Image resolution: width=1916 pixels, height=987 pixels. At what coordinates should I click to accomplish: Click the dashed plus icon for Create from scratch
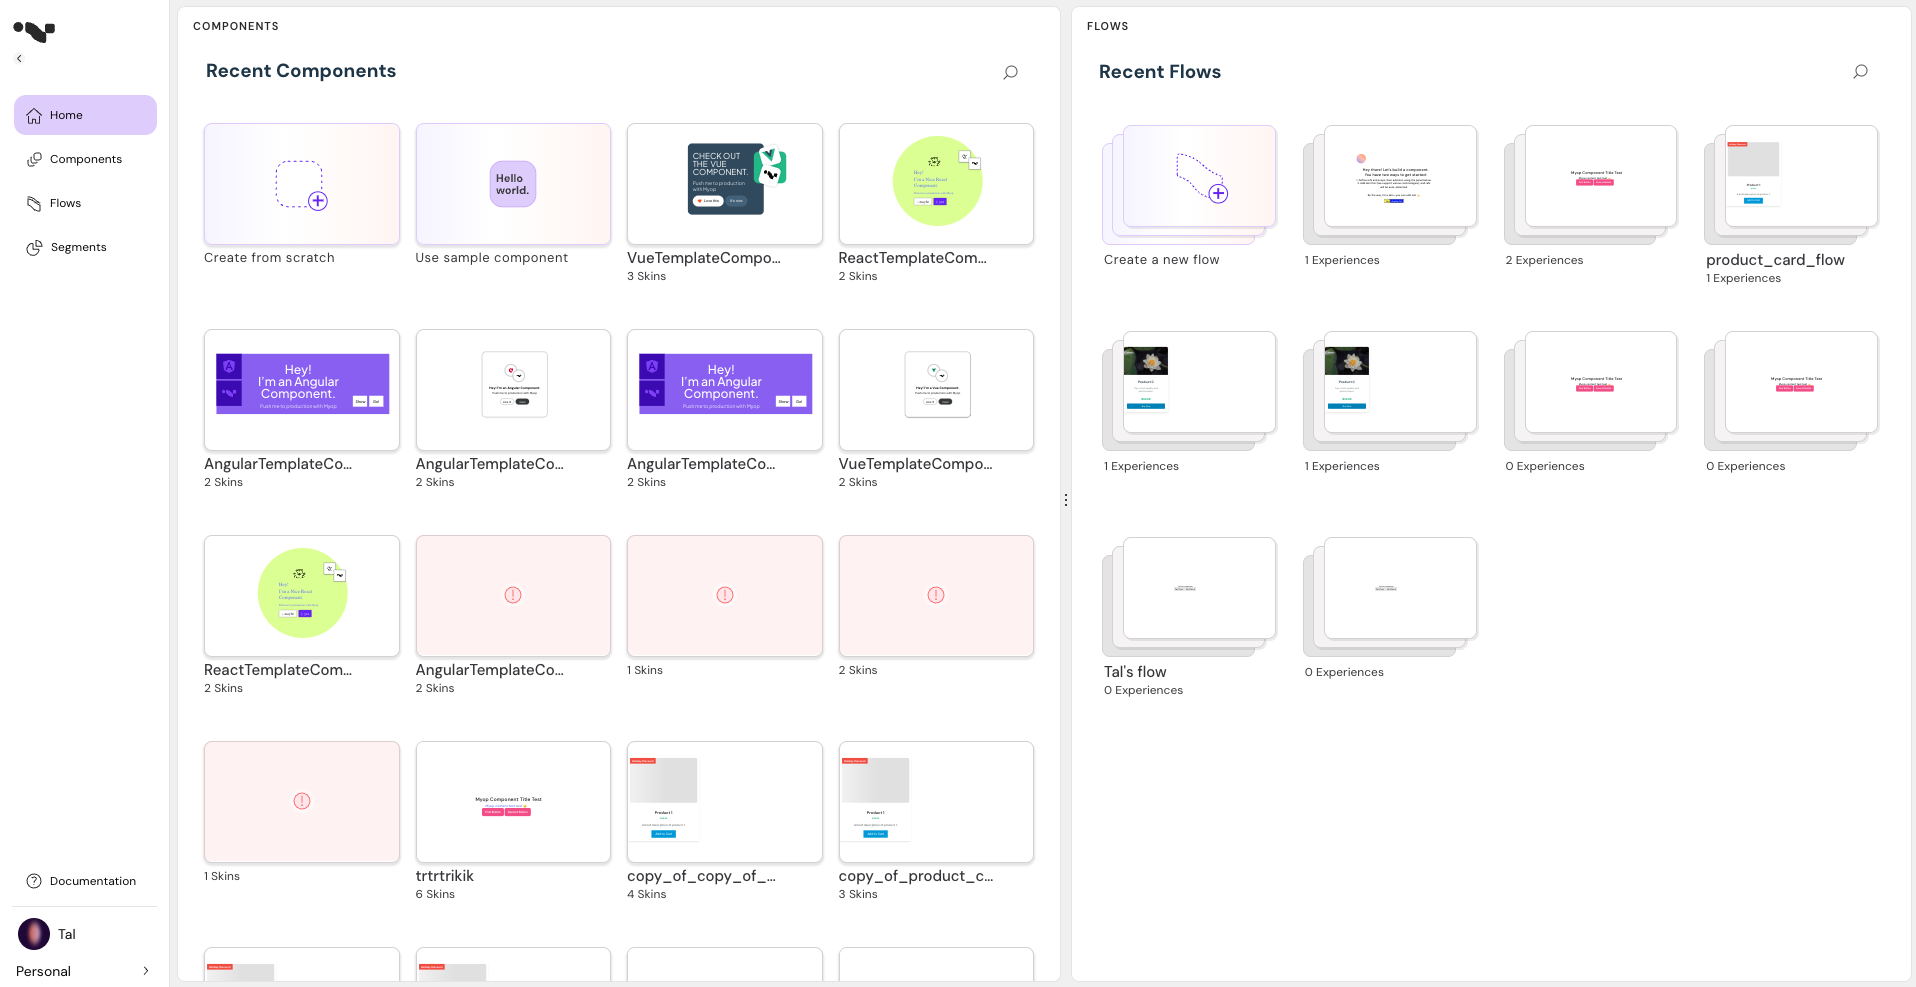point(302,185)
